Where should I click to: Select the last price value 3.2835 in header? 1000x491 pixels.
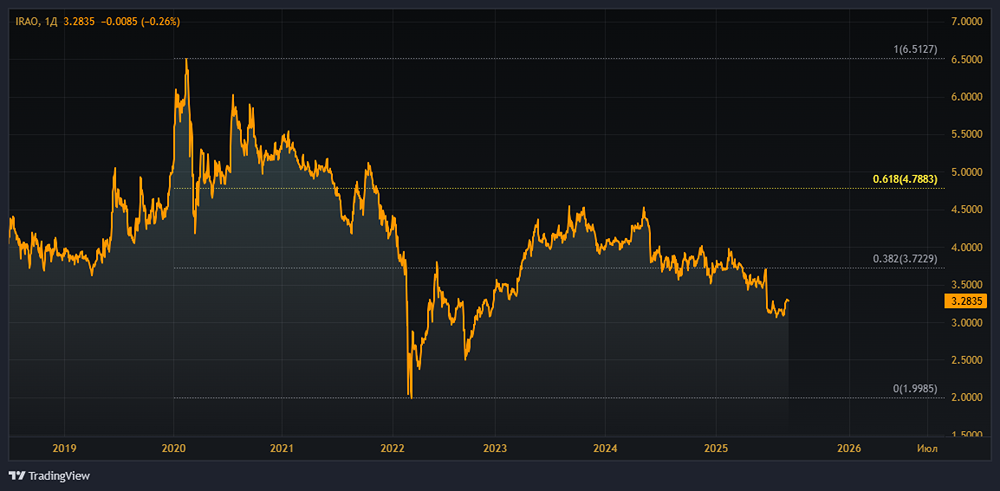(x=79, y=22)
